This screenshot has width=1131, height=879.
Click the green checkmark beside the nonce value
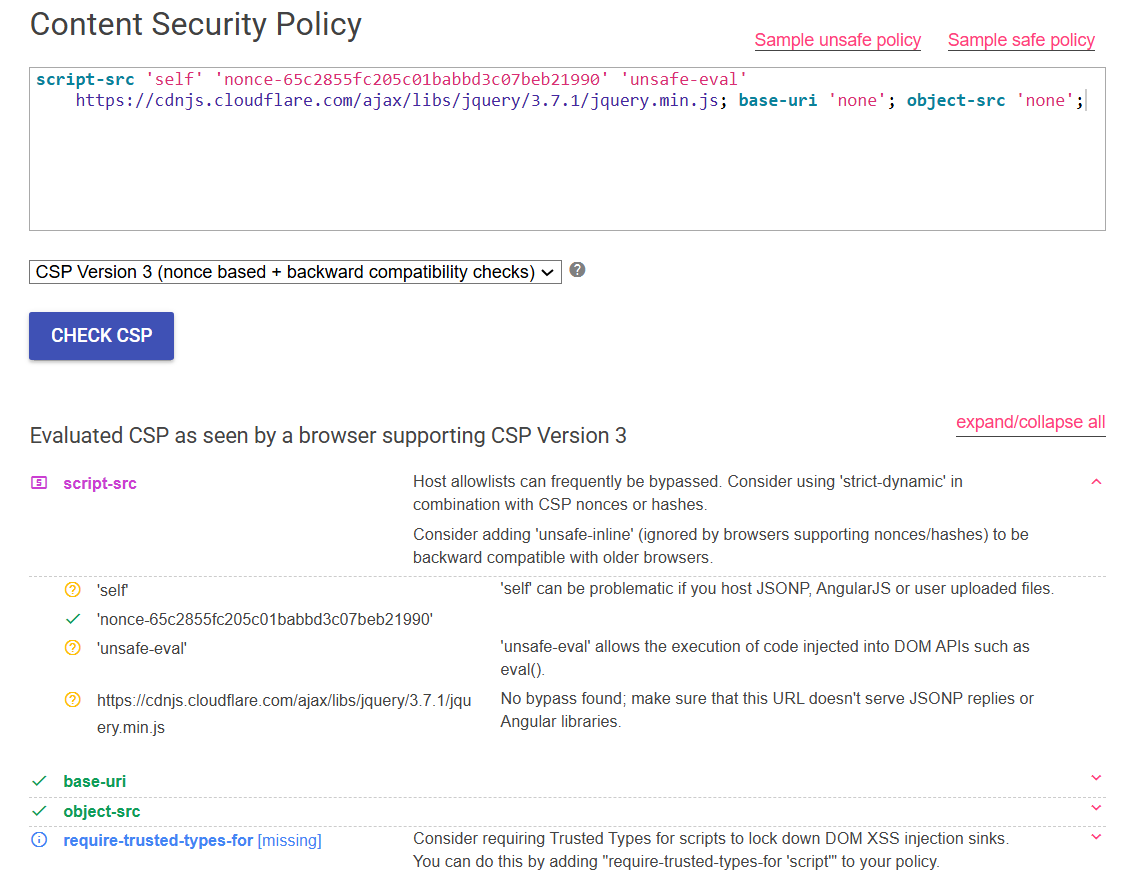point(72,619)
